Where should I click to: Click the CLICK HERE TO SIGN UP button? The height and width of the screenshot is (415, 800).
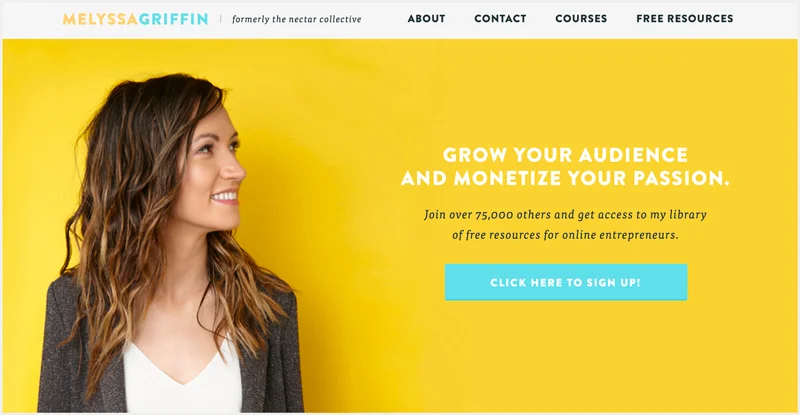pyautogui.click(x=566, y=282)
